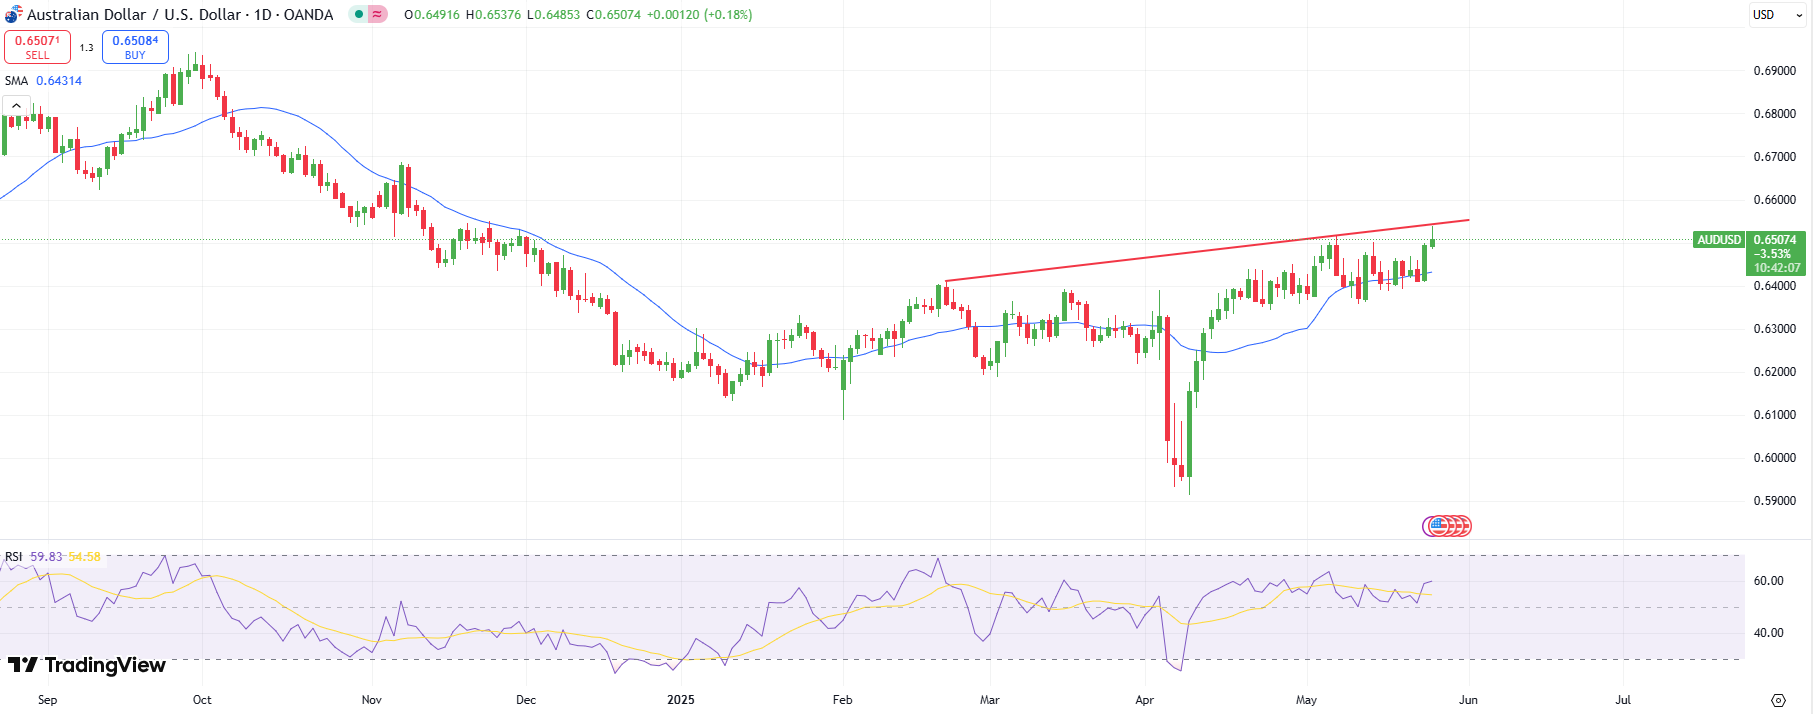The height and width of the screenshot is (714, 1813).
Task: Click the pink approximately-equal data indicator
Action: click(x=377, y=15)
